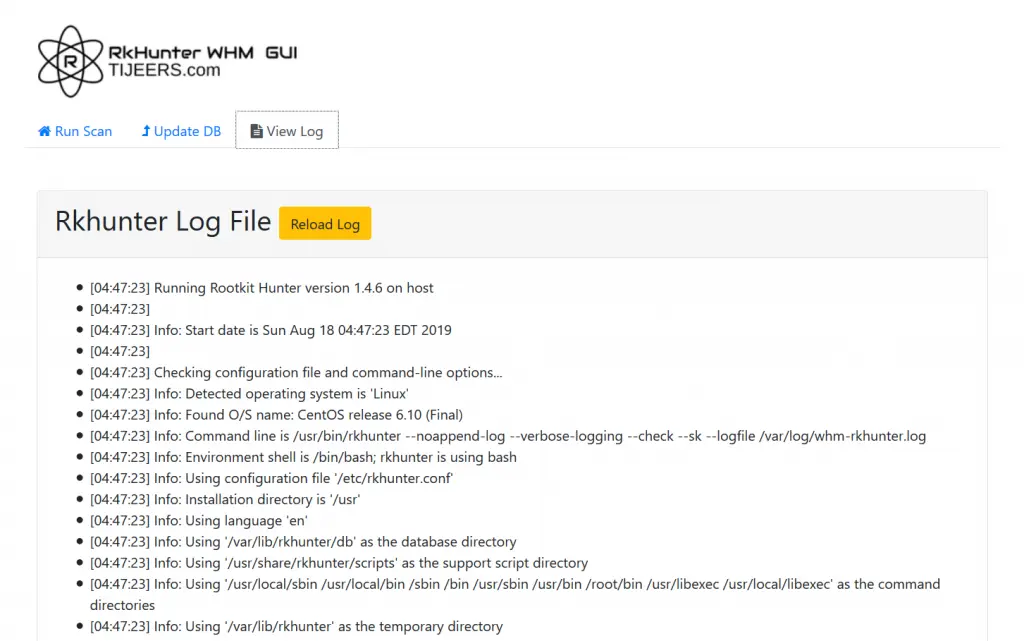The image size is (1024, 641).
Task: Click the RkHunter atom logo icon
Action: click(69, 61)
